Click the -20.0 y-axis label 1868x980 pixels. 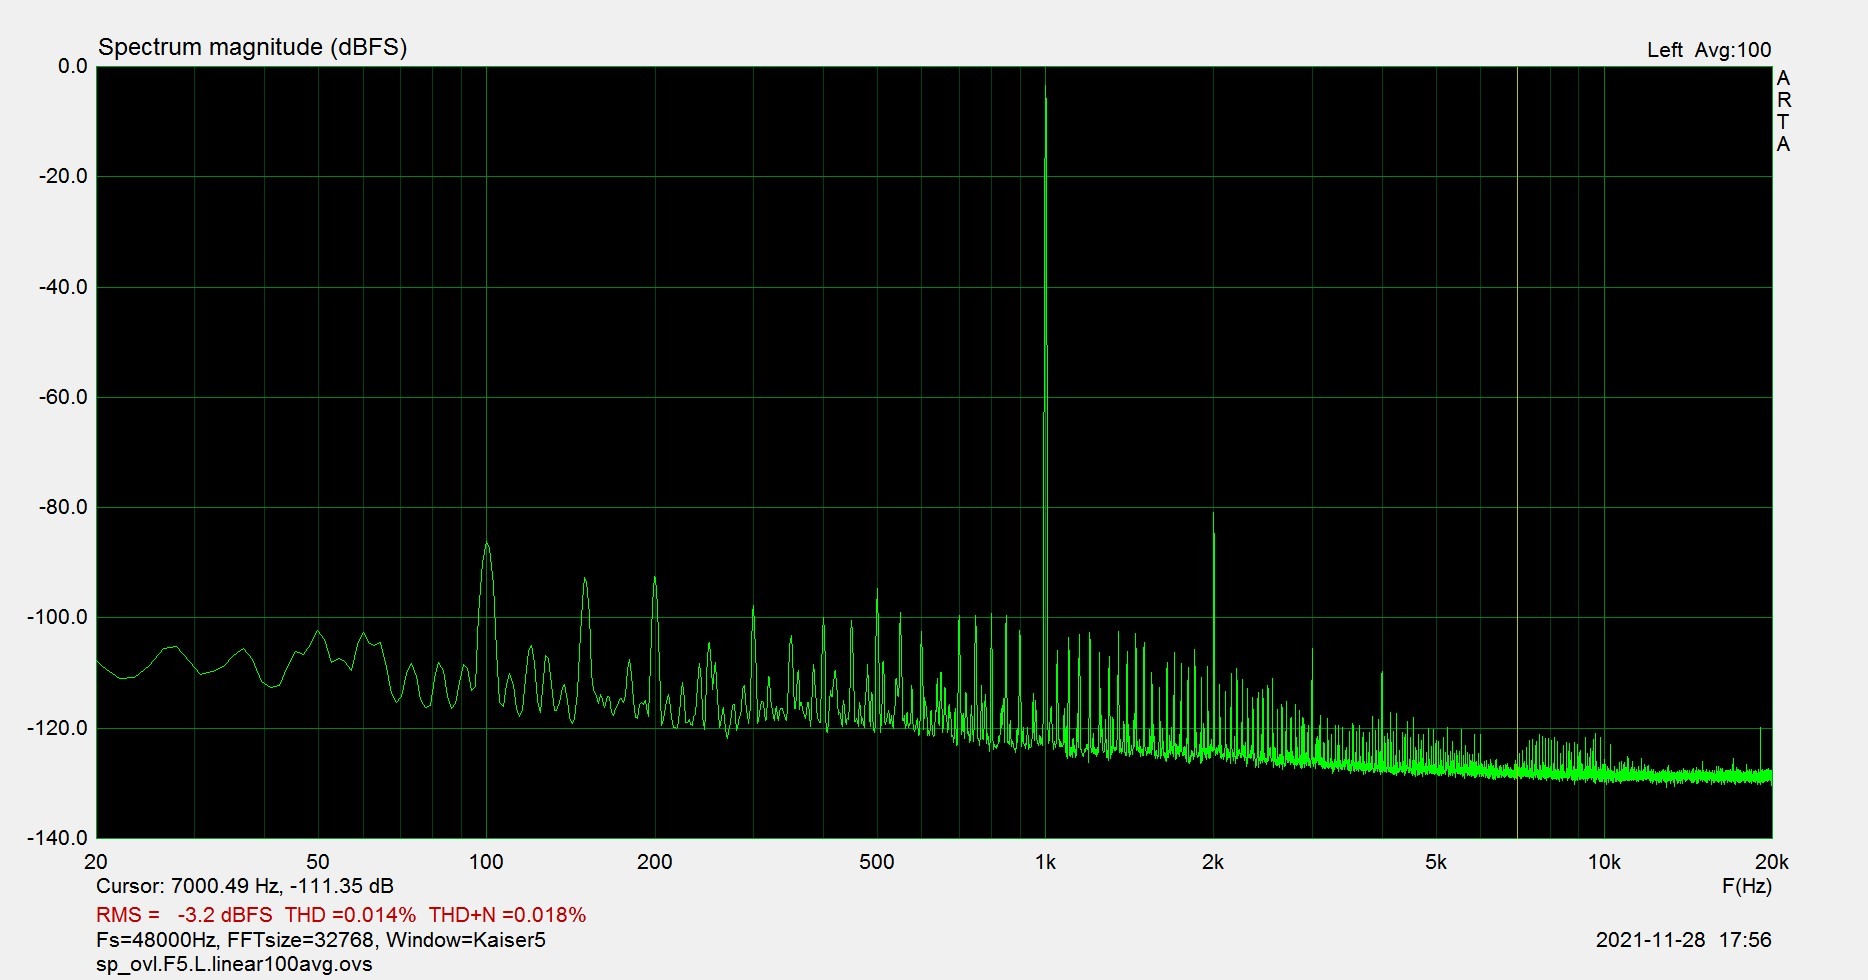pos(63,176)
